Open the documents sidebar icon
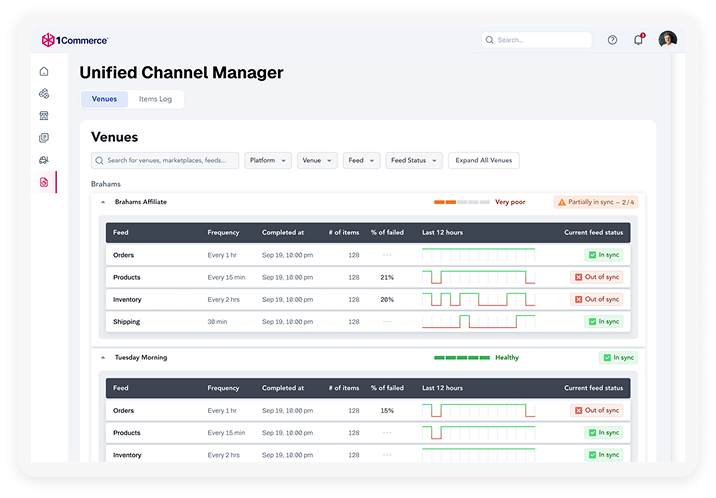The width and height of the screenshot is (716, 498). [44, 138]
